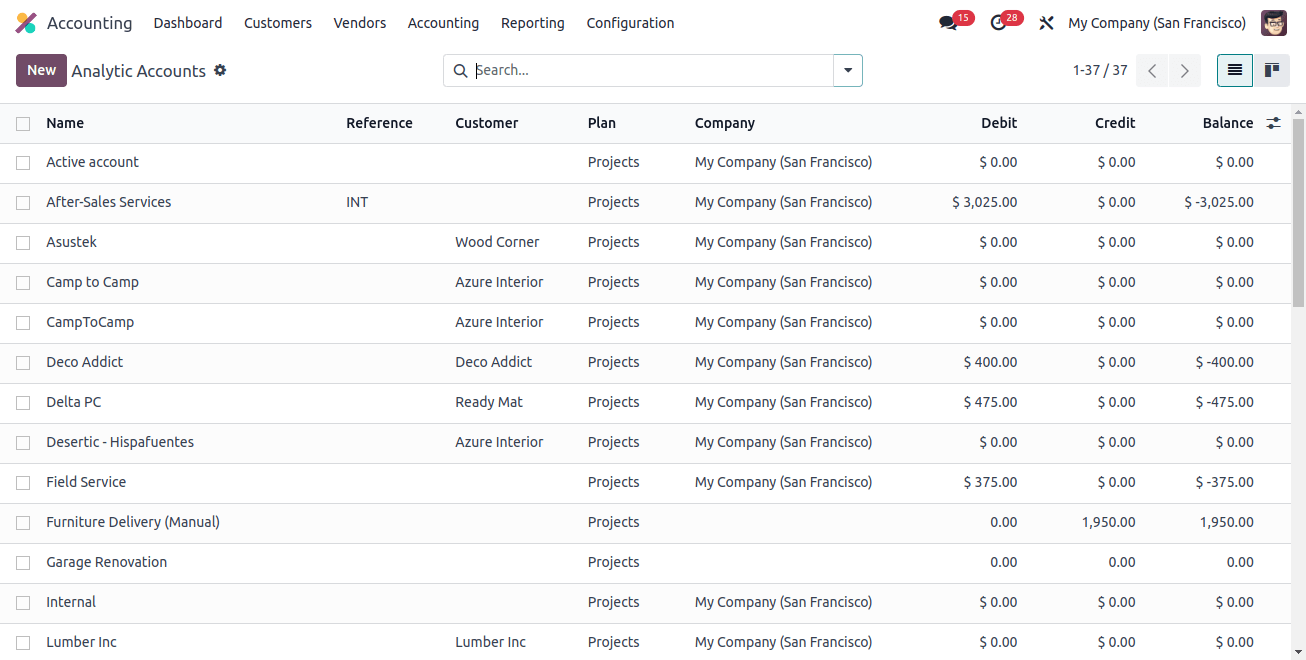Click the $ -3,025.00 balance value
The image size is (1306, 660).
1219,202
